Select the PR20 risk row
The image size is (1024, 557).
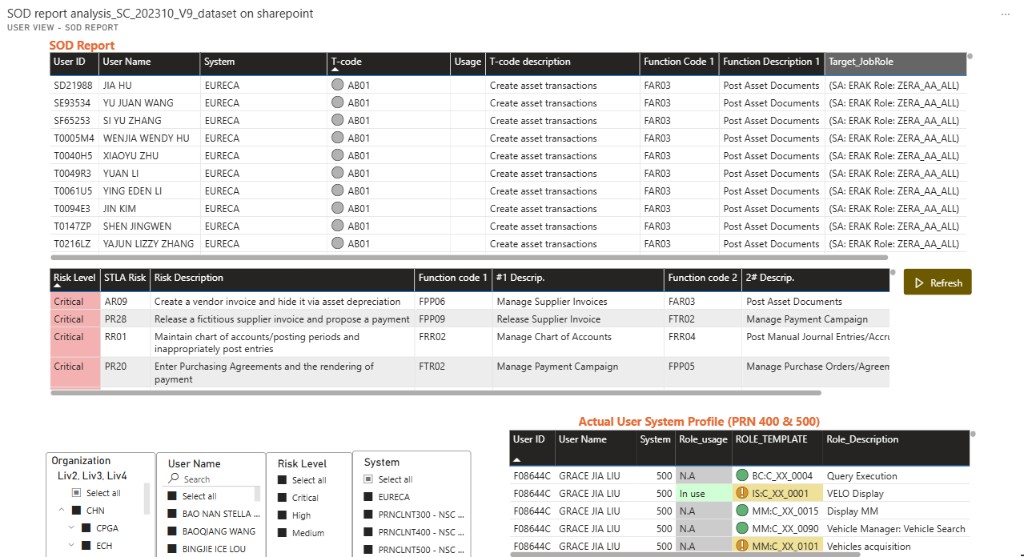pos(469,372)
